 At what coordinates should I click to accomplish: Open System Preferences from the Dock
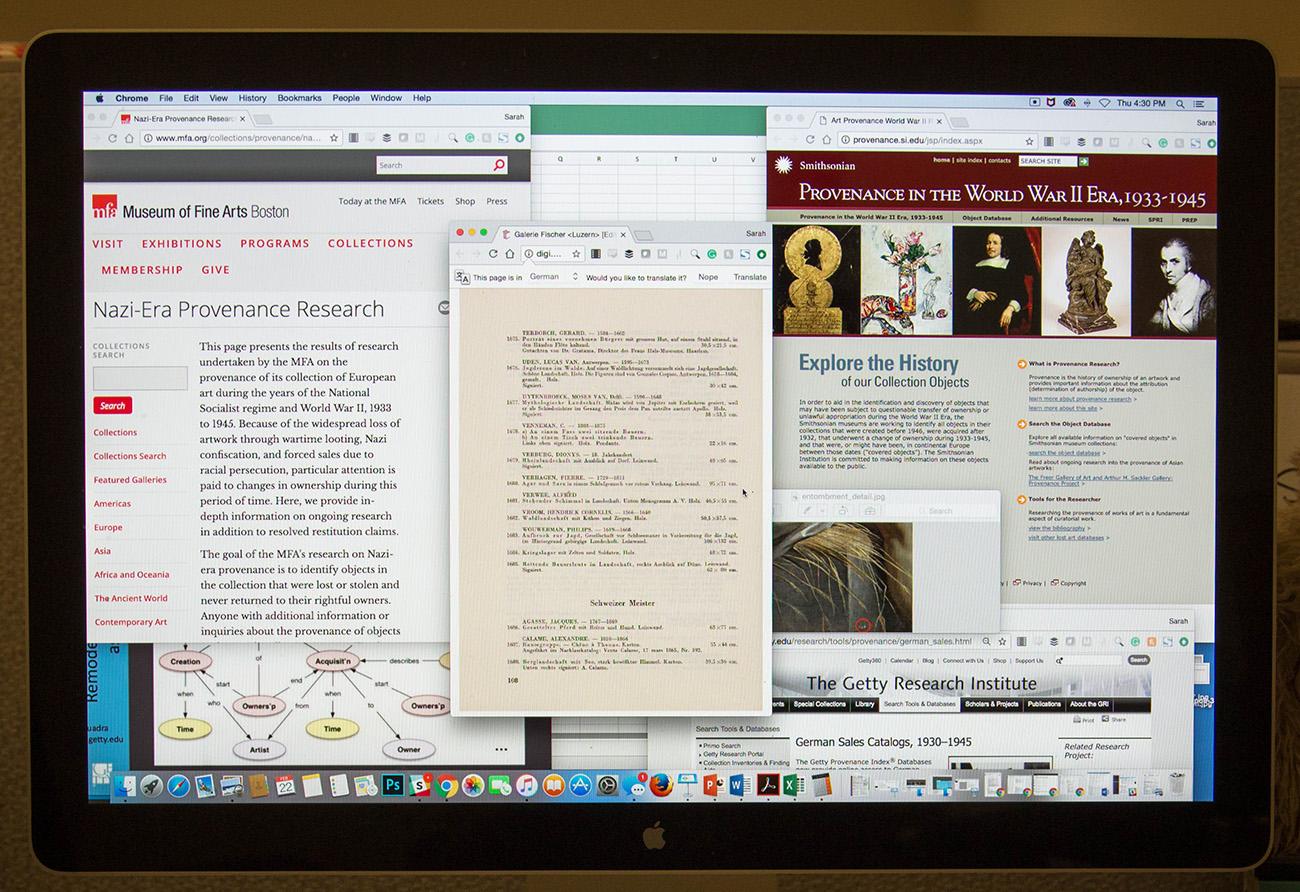607,786
